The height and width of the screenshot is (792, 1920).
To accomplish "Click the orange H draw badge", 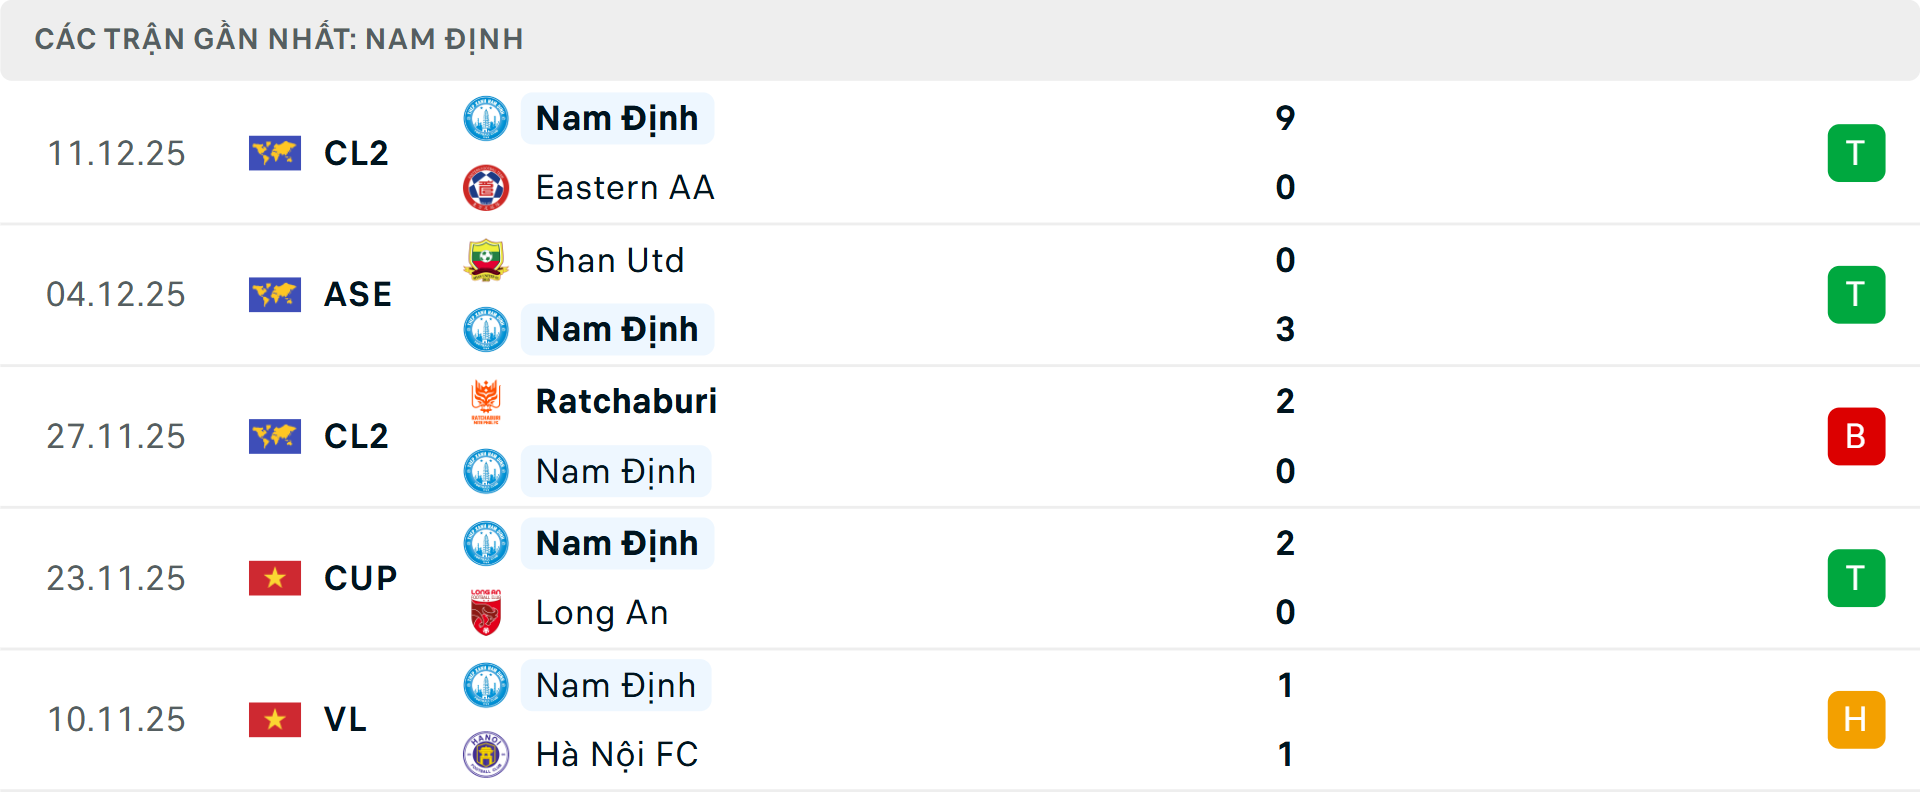I will coord(1856,719).
